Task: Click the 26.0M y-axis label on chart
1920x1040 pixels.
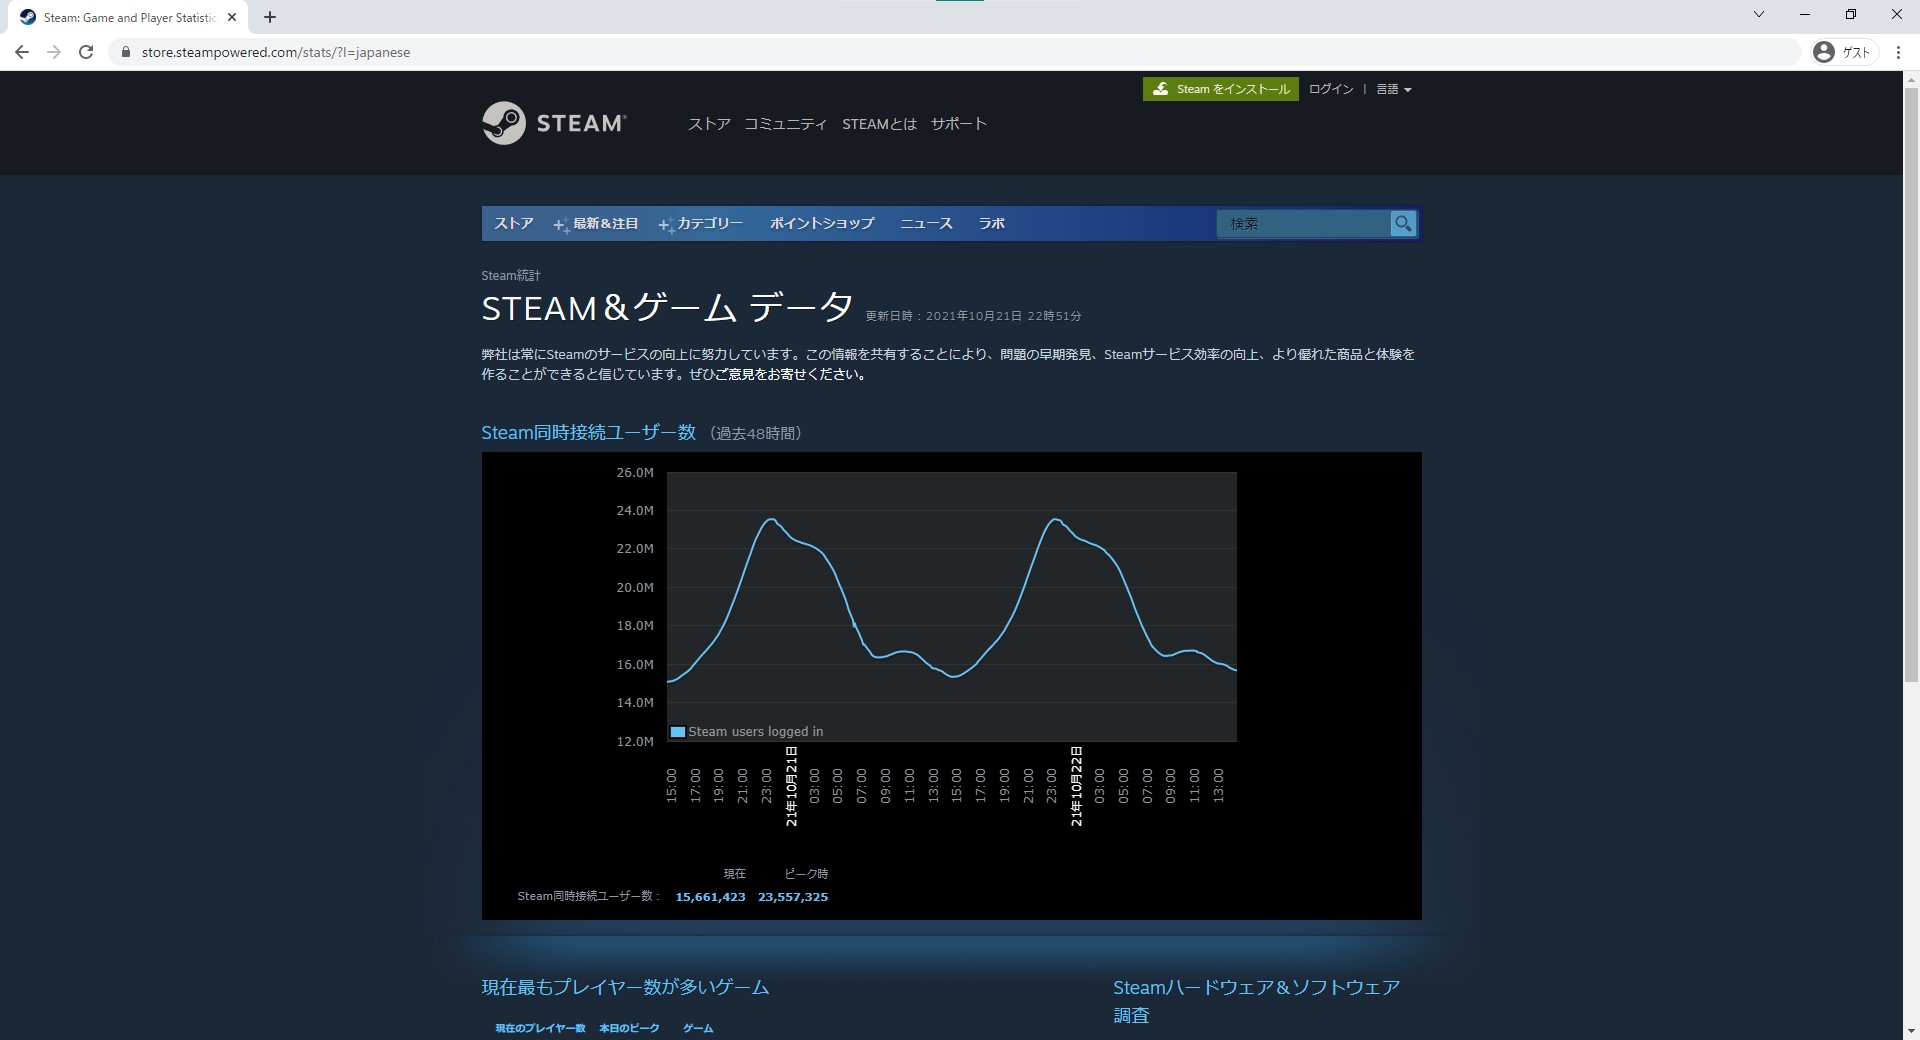Action: pyautogui.click(x=635, y=472)
